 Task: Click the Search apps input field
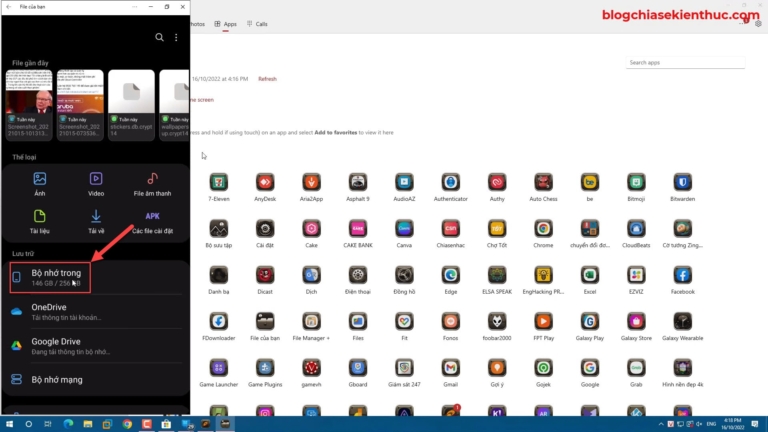[x=686, y=63]
